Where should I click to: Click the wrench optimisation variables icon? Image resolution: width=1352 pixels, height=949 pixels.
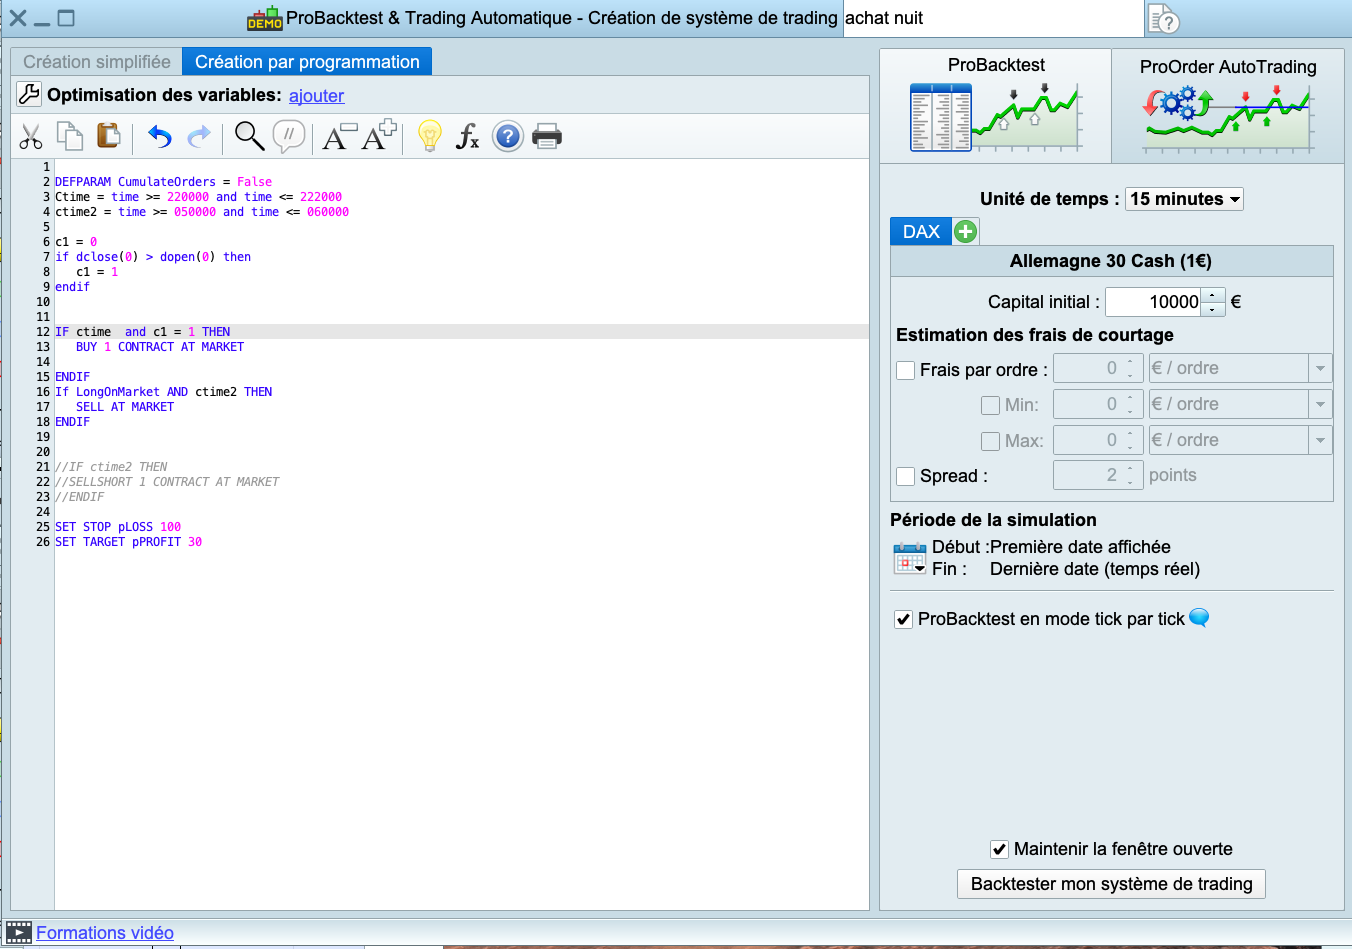(x=29, y=95)
